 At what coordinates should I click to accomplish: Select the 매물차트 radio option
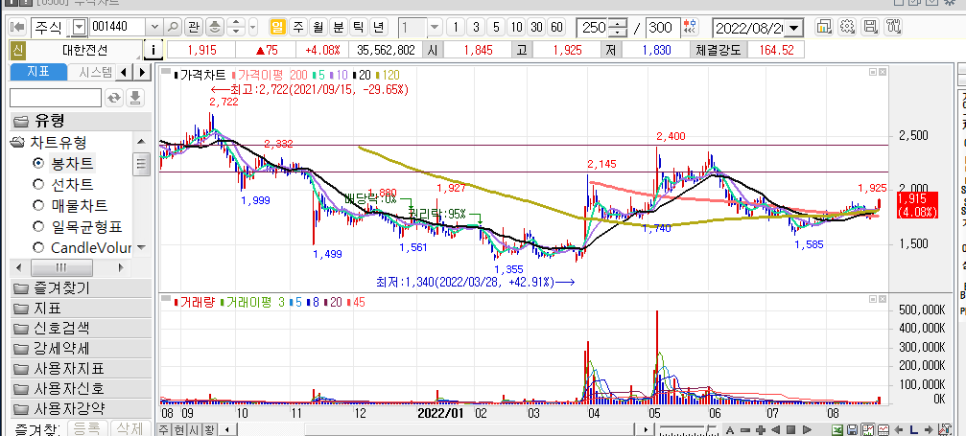38,205
